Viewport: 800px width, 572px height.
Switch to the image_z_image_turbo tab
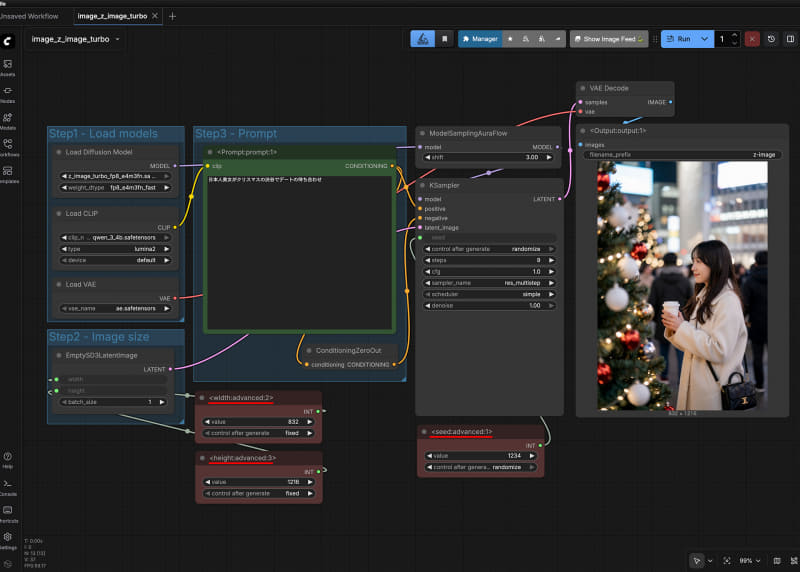click(x=112, y=16)
